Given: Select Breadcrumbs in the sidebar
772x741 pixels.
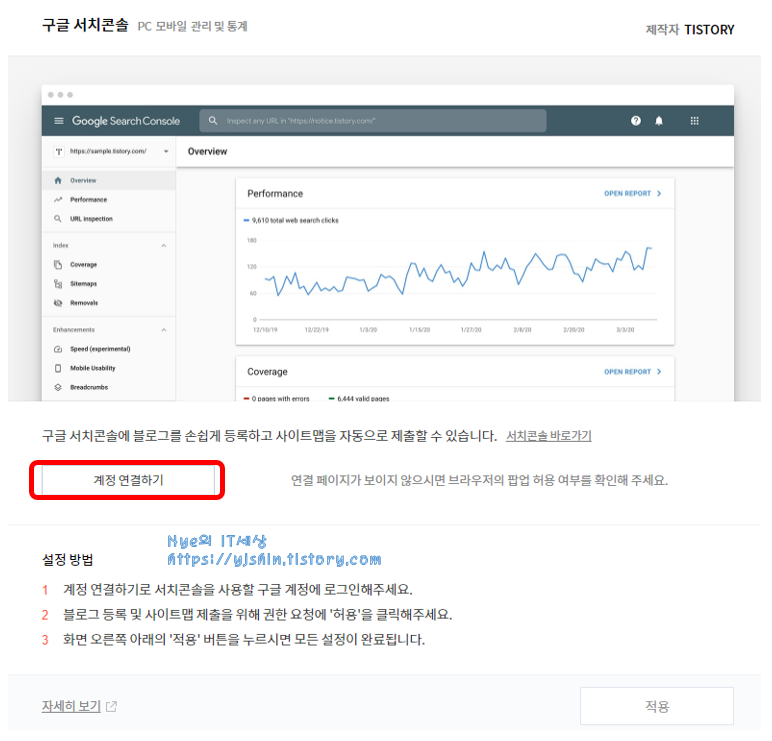Looking at the screenshot, I should (x=108, y=387).
